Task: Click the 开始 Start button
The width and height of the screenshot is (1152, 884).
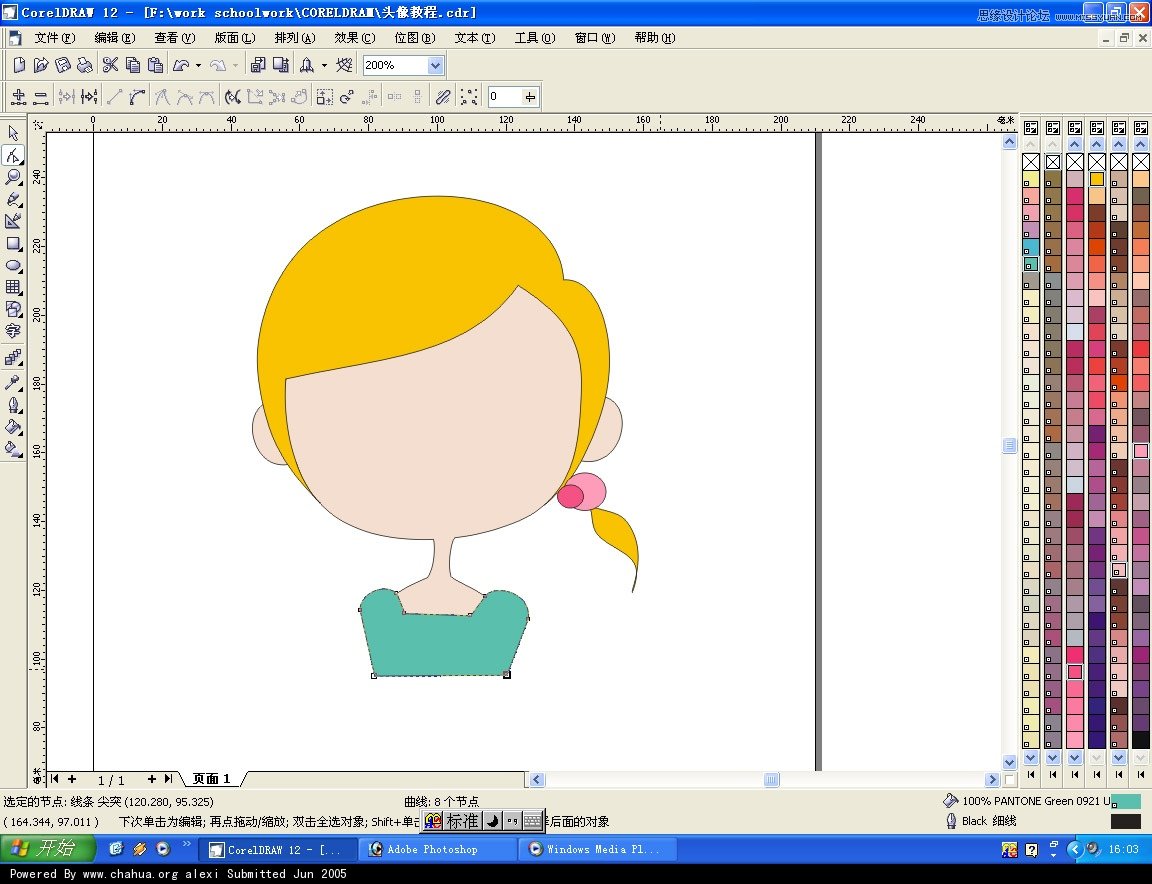Action: (48, 848)
